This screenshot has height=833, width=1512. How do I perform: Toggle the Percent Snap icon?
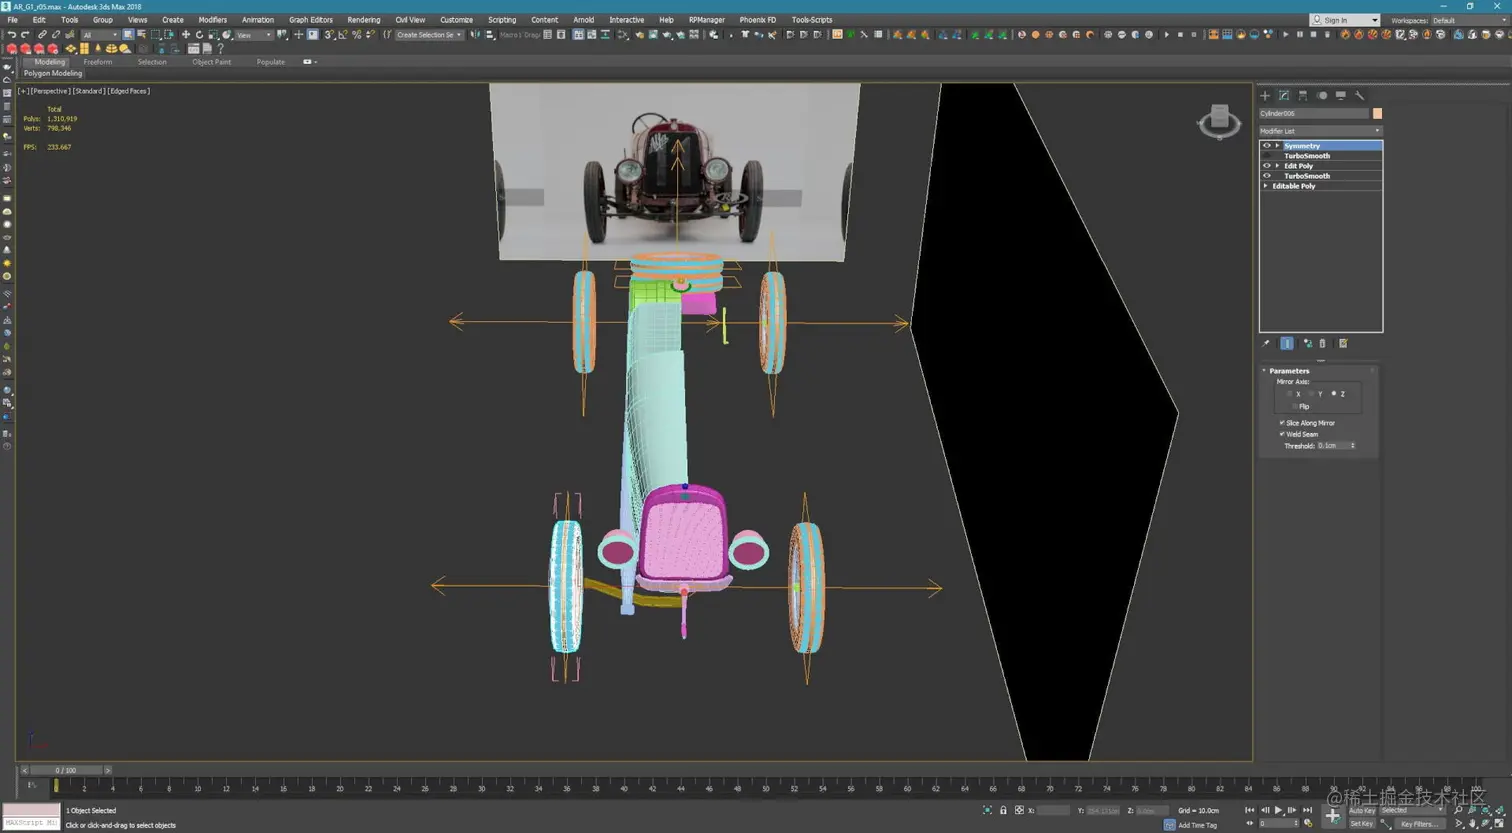357,35
